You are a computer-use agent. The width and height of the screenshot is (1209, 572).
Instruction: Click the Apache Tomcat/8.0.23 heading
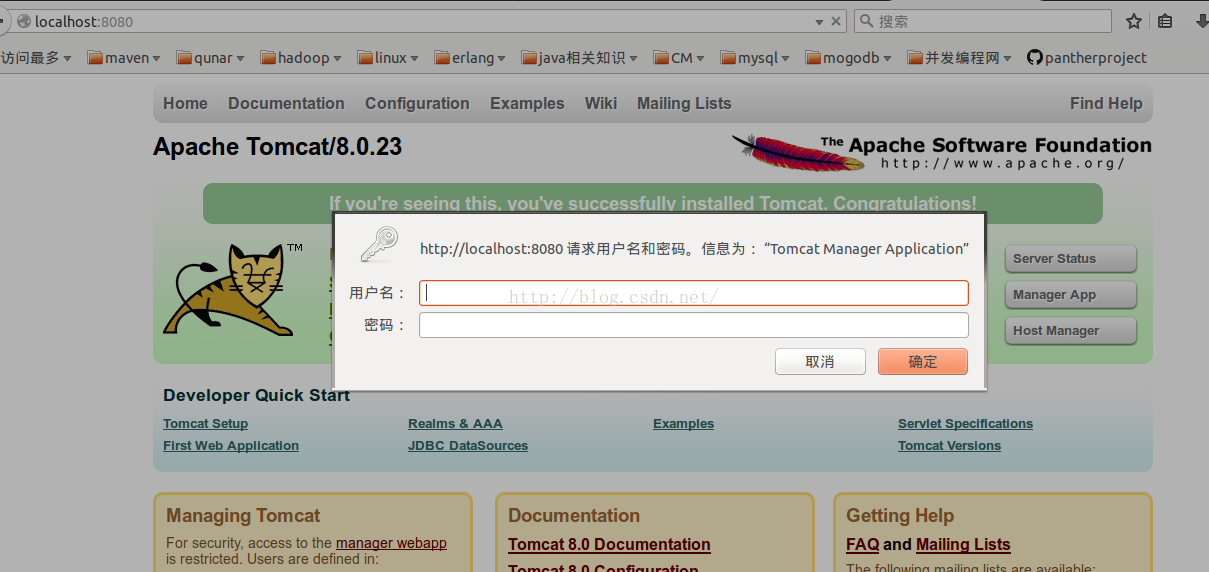click(x=278, y=147)
